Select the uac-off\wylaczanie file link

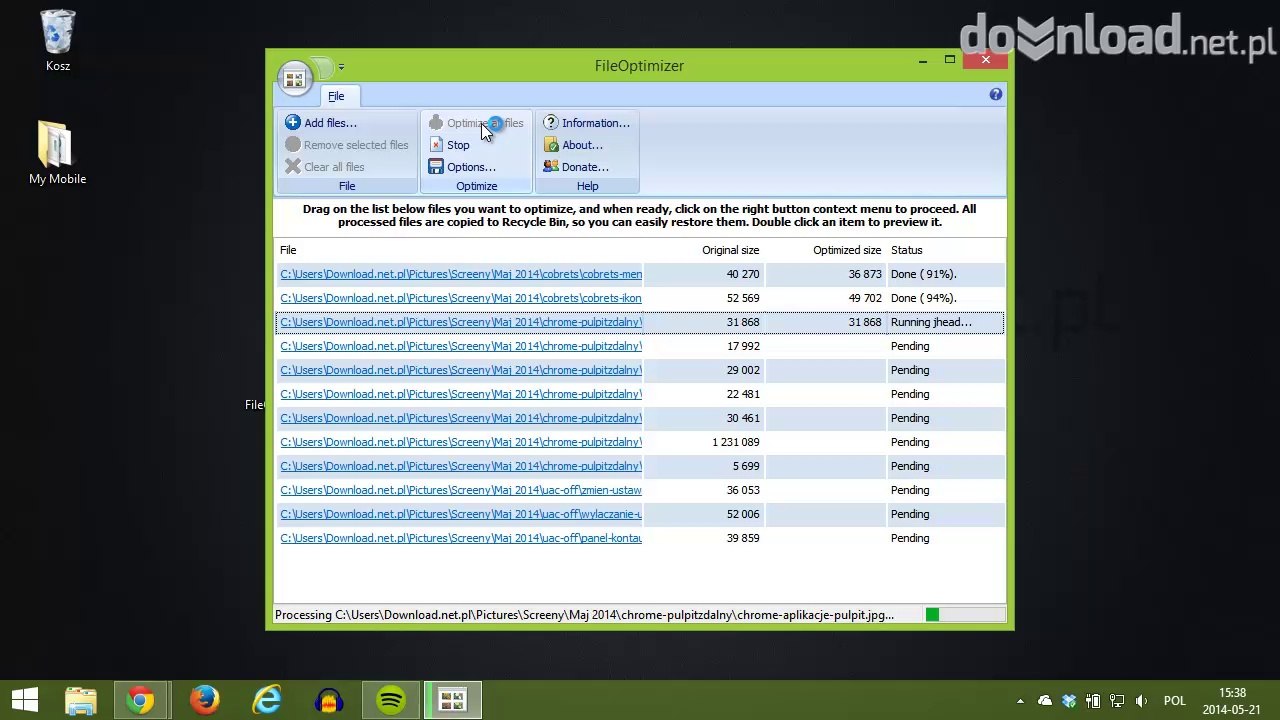(461, 514)
